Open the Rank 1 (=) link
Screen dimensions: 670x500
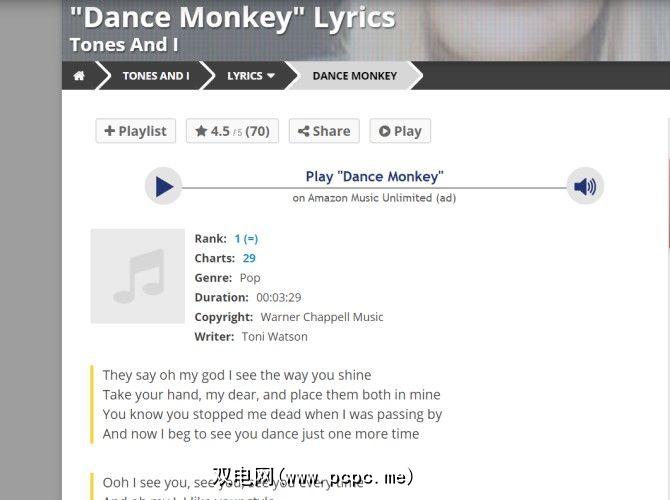pos(246,238)
